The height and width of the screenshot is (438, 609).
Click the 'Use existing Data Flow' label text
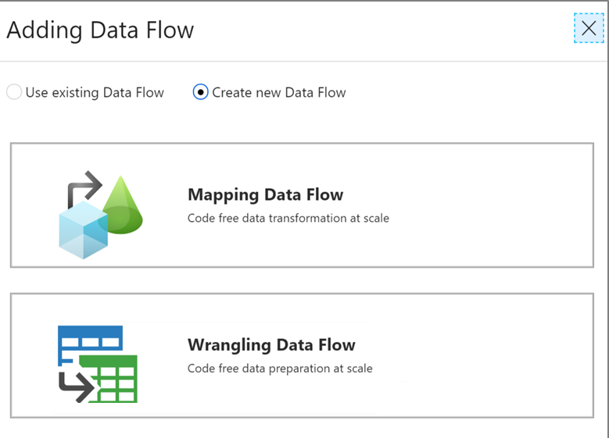click(94, 93)
